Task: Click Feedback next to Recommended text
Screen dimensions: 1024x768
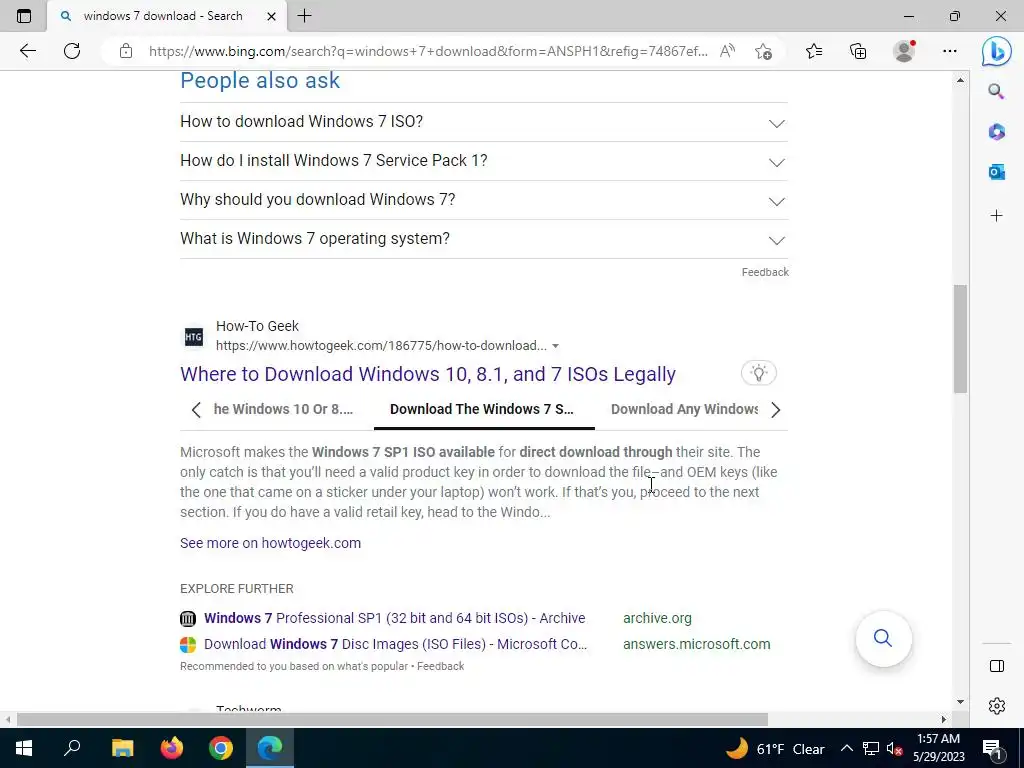Action: pyautogui.click(x=440, y=666)
